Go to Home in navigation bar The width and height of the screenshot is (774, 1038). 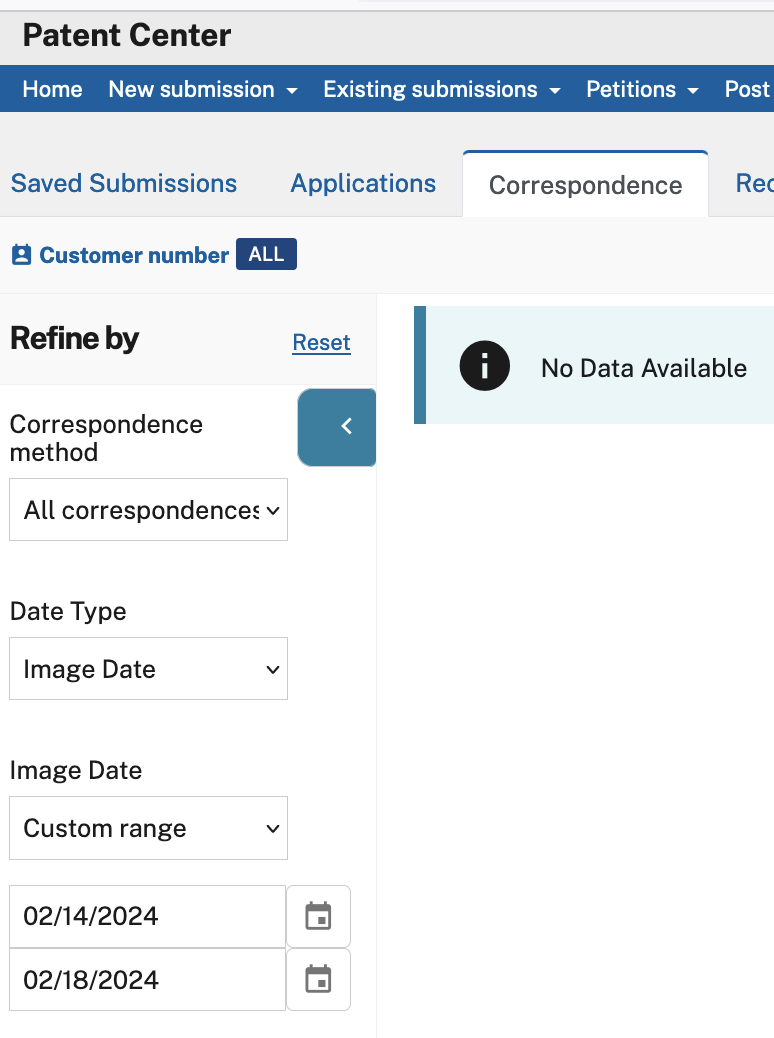(x=52, y=89)
